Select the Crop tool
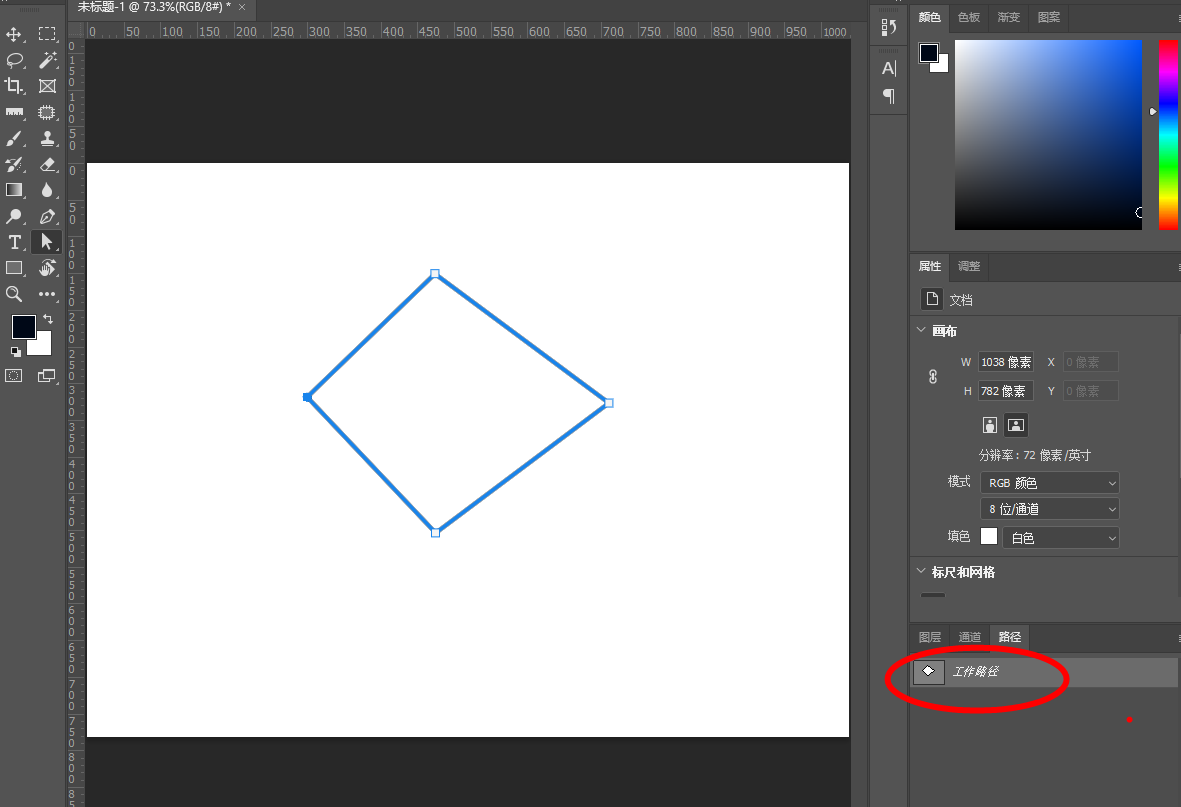Screen dimensions: 1181x807 (x=14, y=86)
